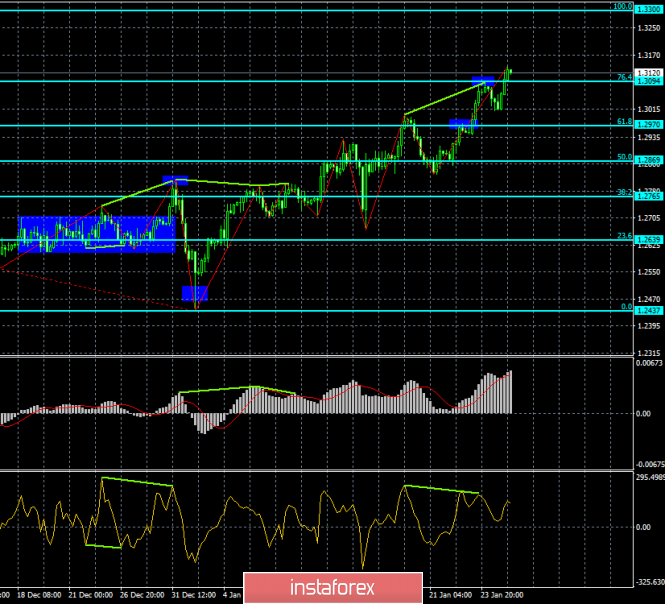Click the 18 Dec 08:00 date label
The width and height of the screenshot is (665, 604).
39,595
